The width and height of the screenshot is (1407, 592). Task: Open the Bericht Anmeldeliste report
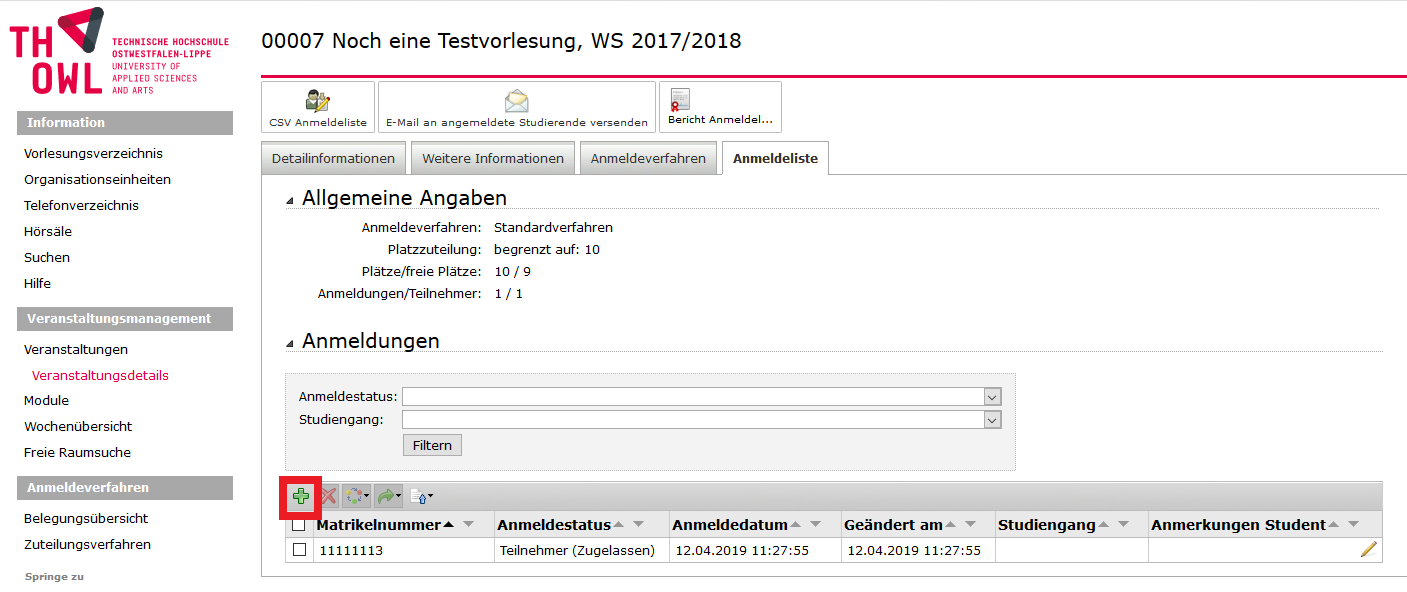pyautogui.click(x=719, y=108)
